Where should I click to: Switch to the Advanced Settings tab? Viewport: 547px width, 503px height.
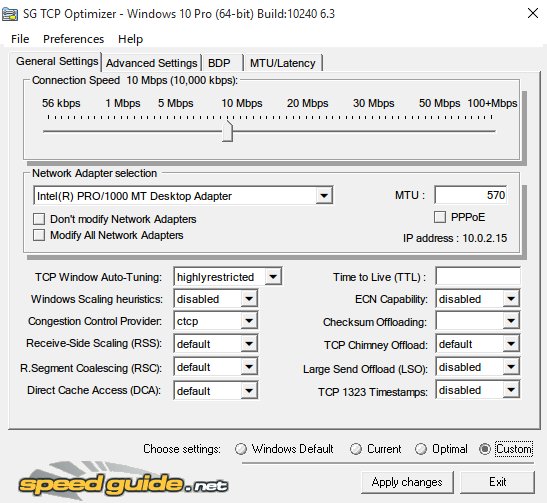click(151, 63)
